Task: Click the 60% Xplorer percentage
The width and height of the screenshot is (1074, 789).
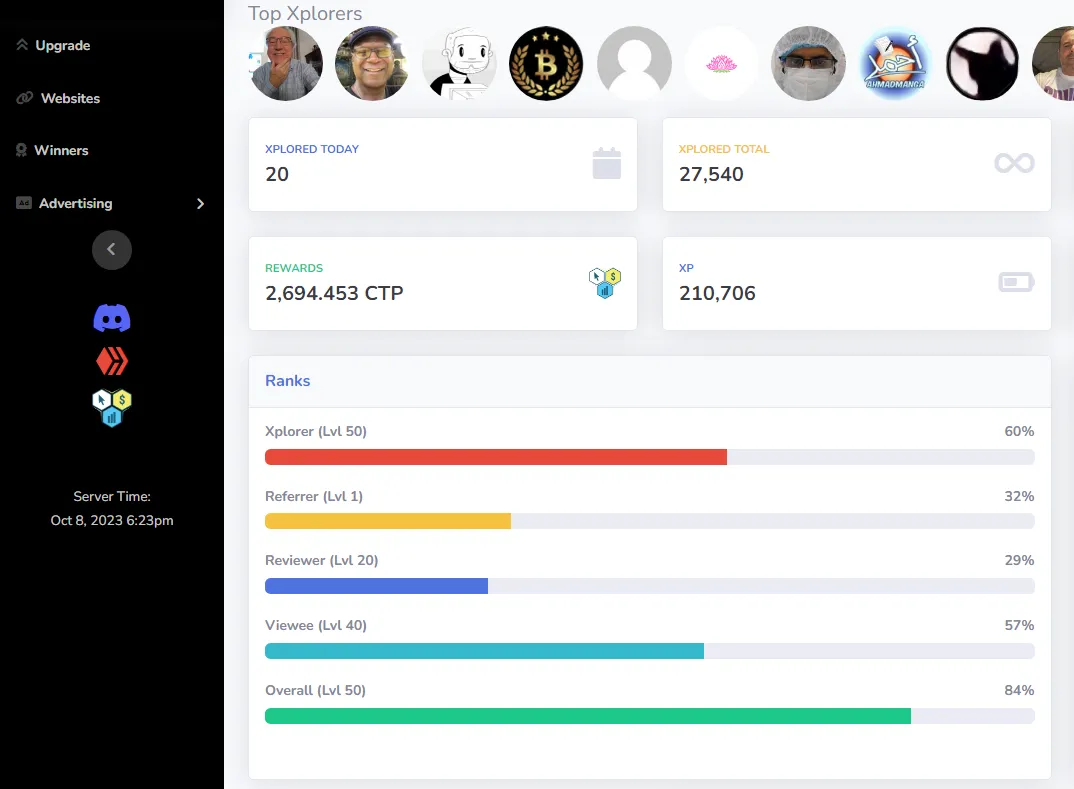Action: point(1019,431)
